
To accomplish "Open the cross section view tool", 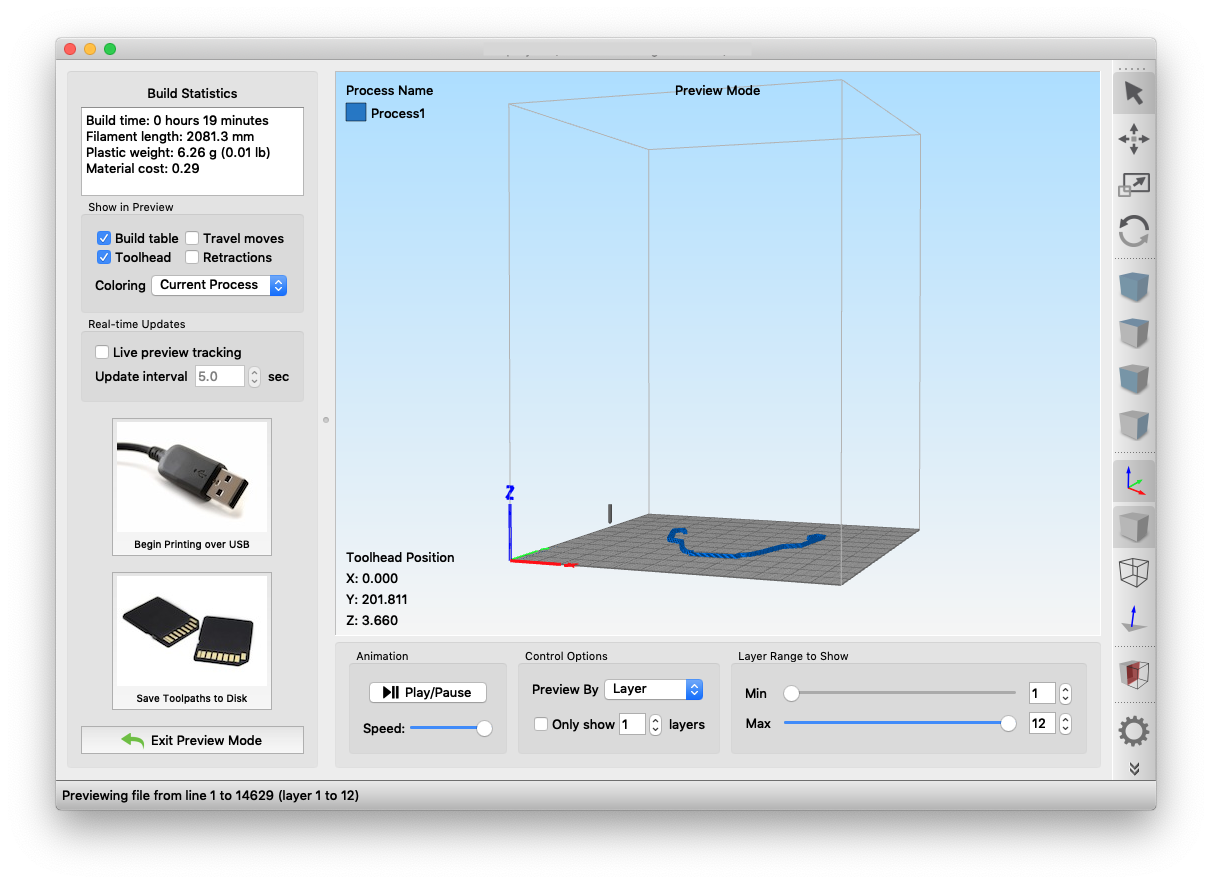I will 1133,674.
